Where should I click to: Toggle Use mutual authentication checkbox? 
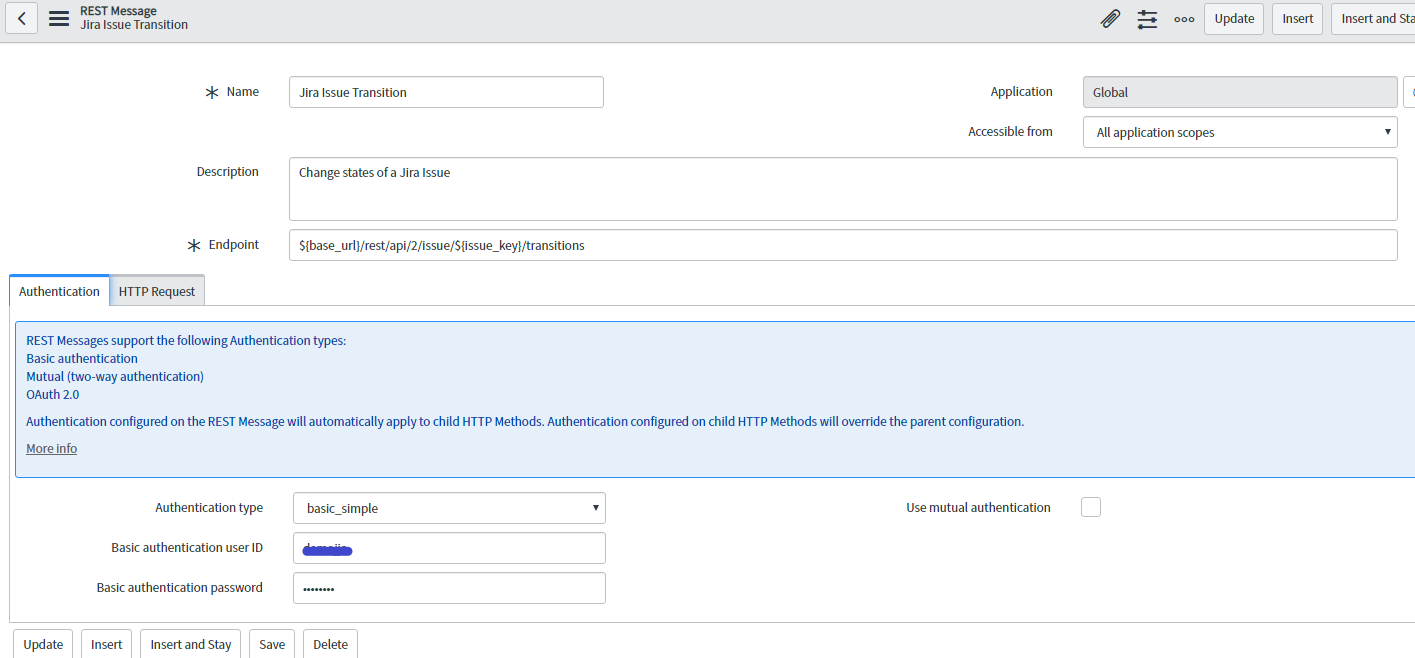[x=1091, y=507]
